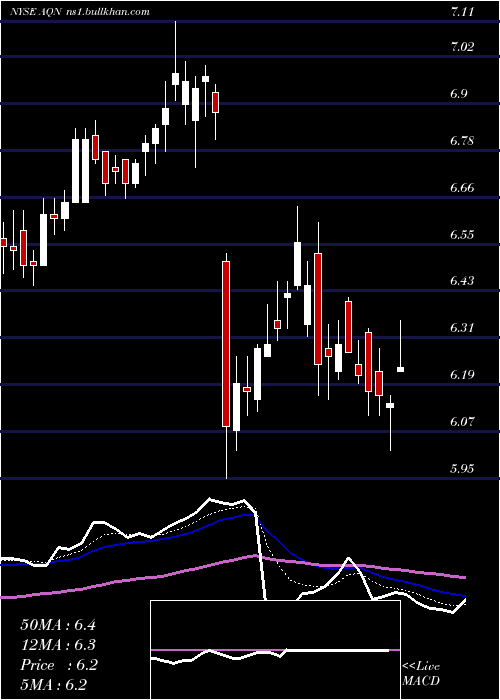500x700 pixels.
Task: Click the <<Live MACD label
Action: [x=421, y=673]
